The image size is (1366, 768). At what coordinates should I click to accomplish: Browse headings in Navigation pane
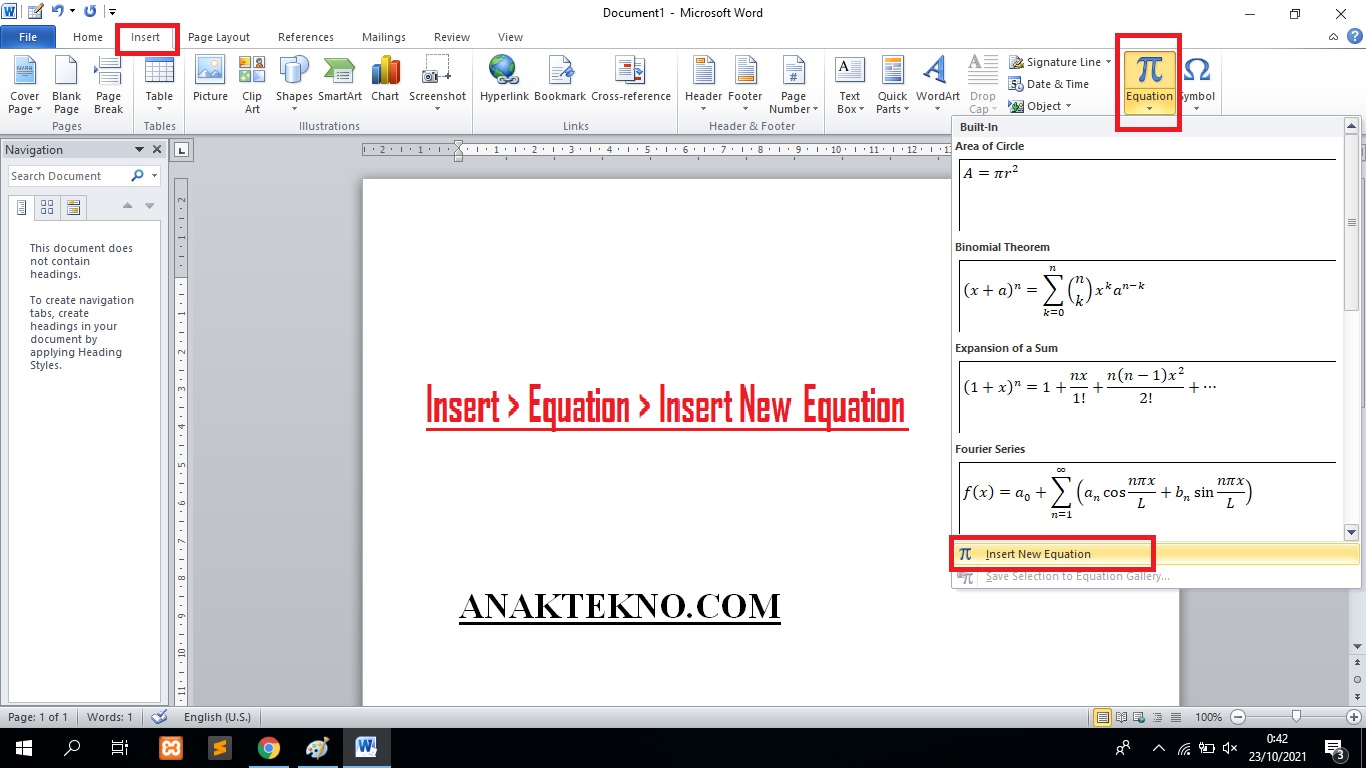click(21, 208)
